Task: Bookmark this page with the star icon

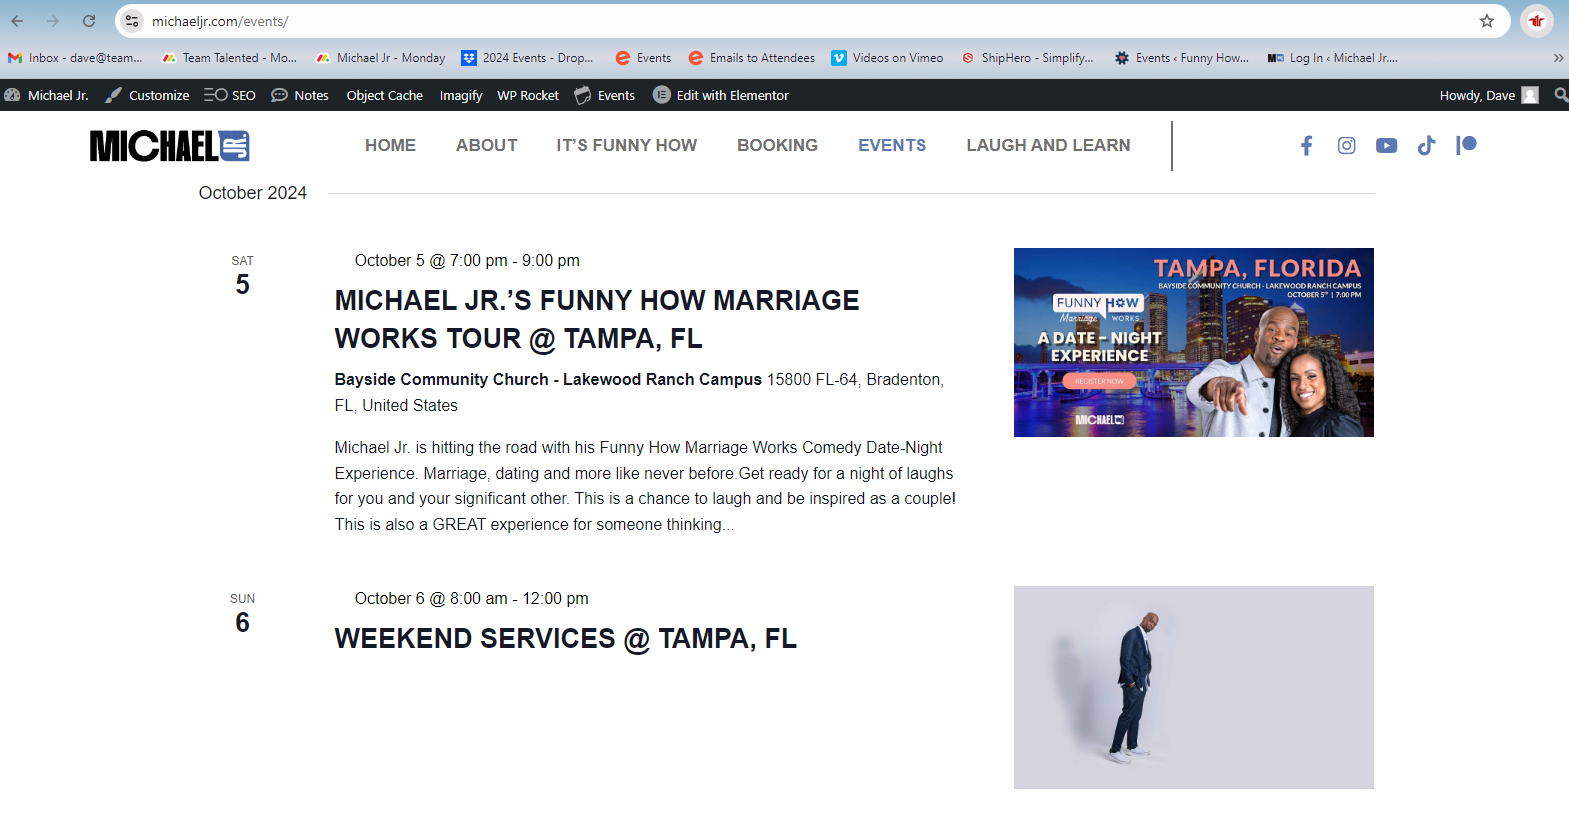Action: (x=1487, y=21)
